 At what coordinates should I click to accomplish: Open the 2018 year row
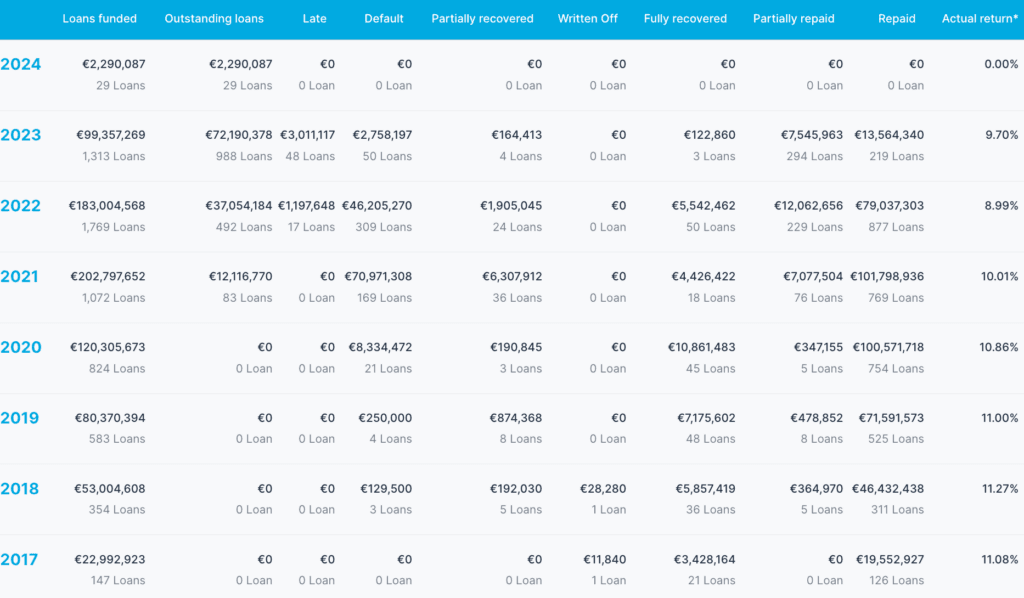point(20,489)
